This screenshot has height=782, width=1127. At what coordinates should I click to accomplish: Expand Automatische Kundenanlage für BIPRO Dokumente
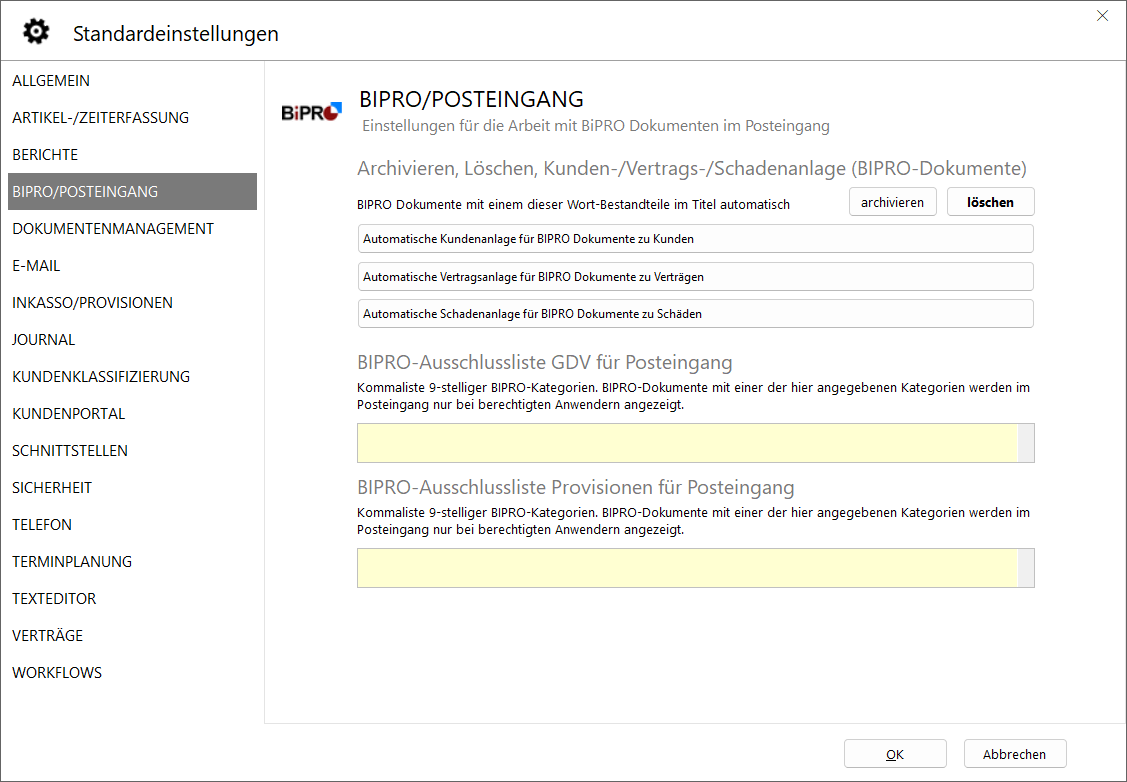695,239
